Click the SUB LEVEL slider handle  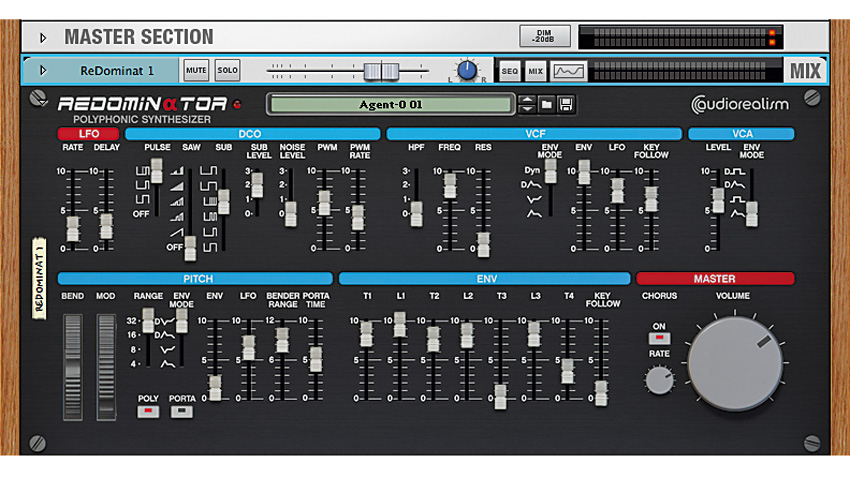pyautogui.click(x=257, y=185)
